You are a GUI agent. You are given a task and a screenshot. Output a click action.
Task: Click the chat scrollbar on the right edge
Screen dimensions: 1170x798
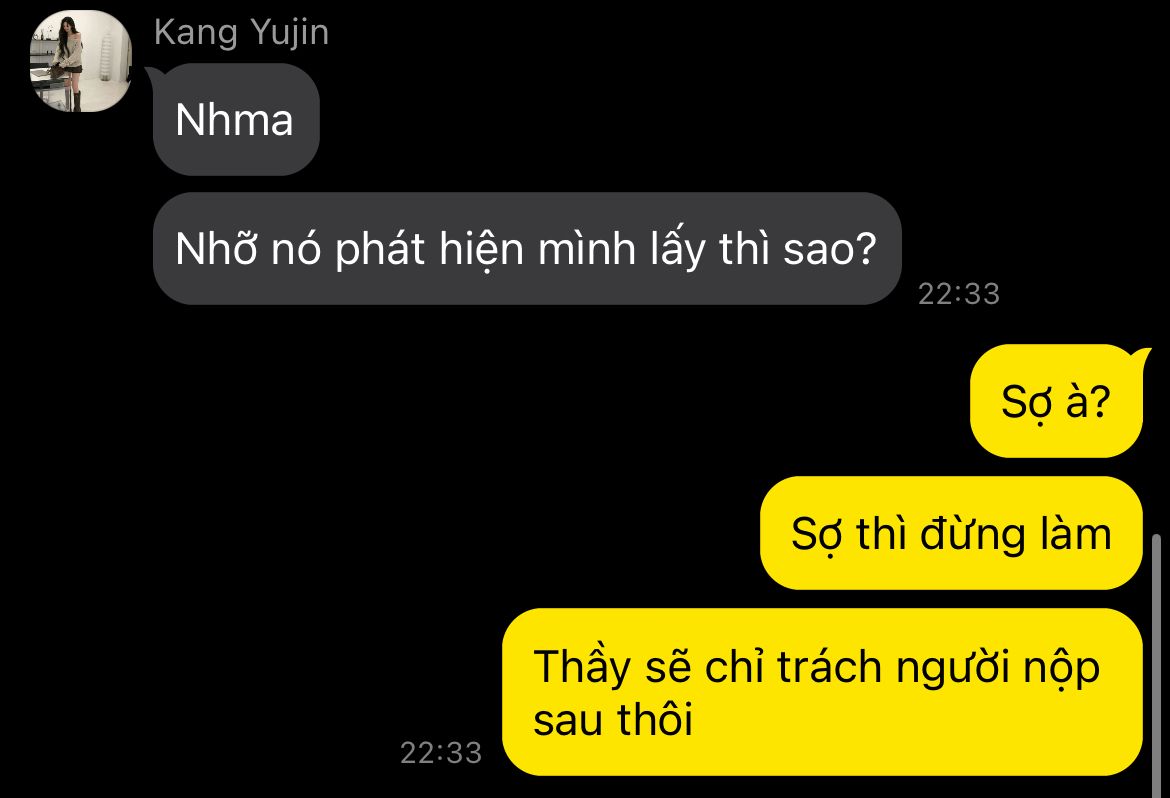[1157, 664]
